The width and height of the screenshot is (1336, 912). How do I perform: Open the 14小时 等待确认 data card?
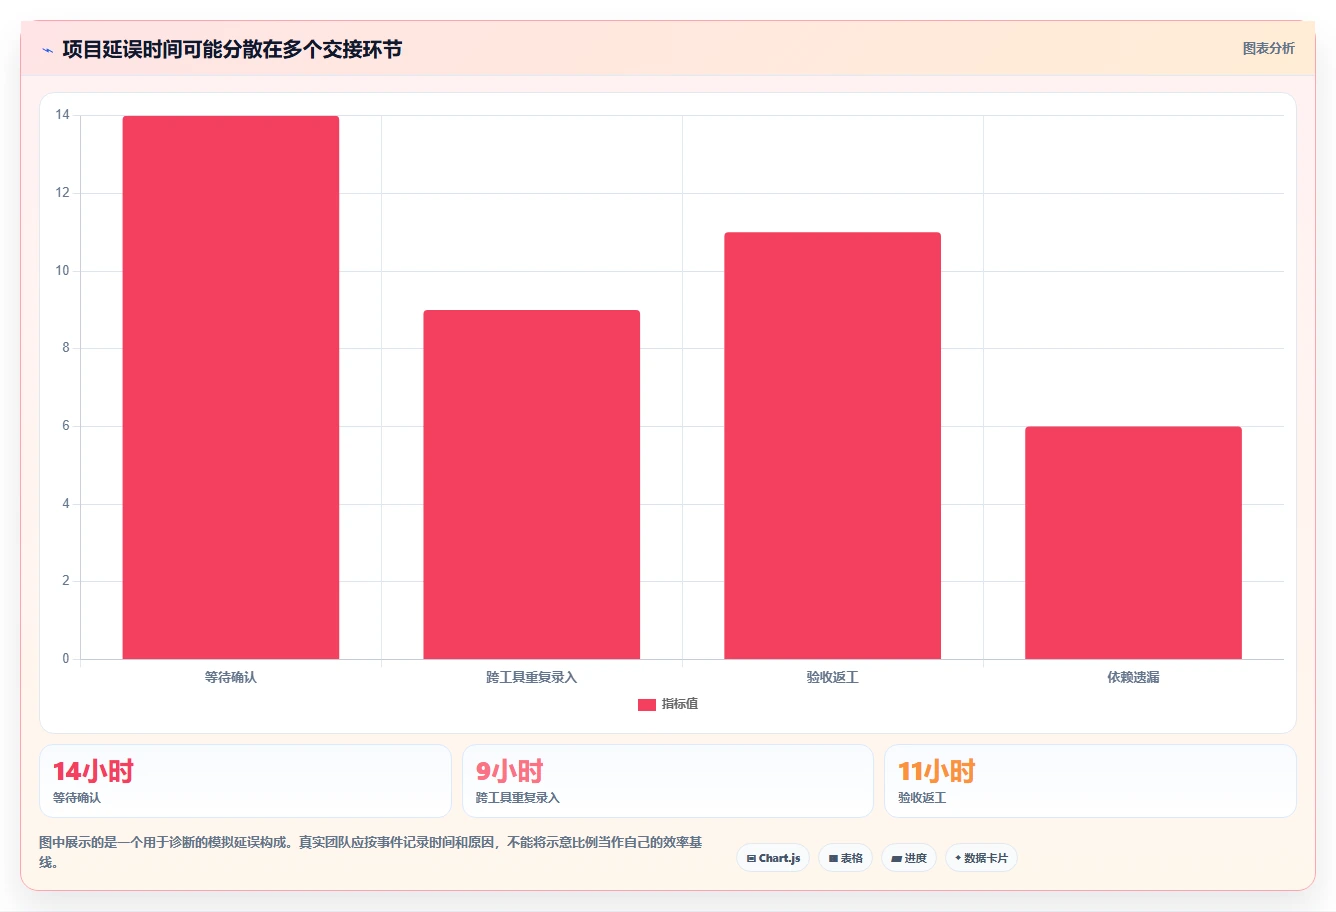pos(245,781)
